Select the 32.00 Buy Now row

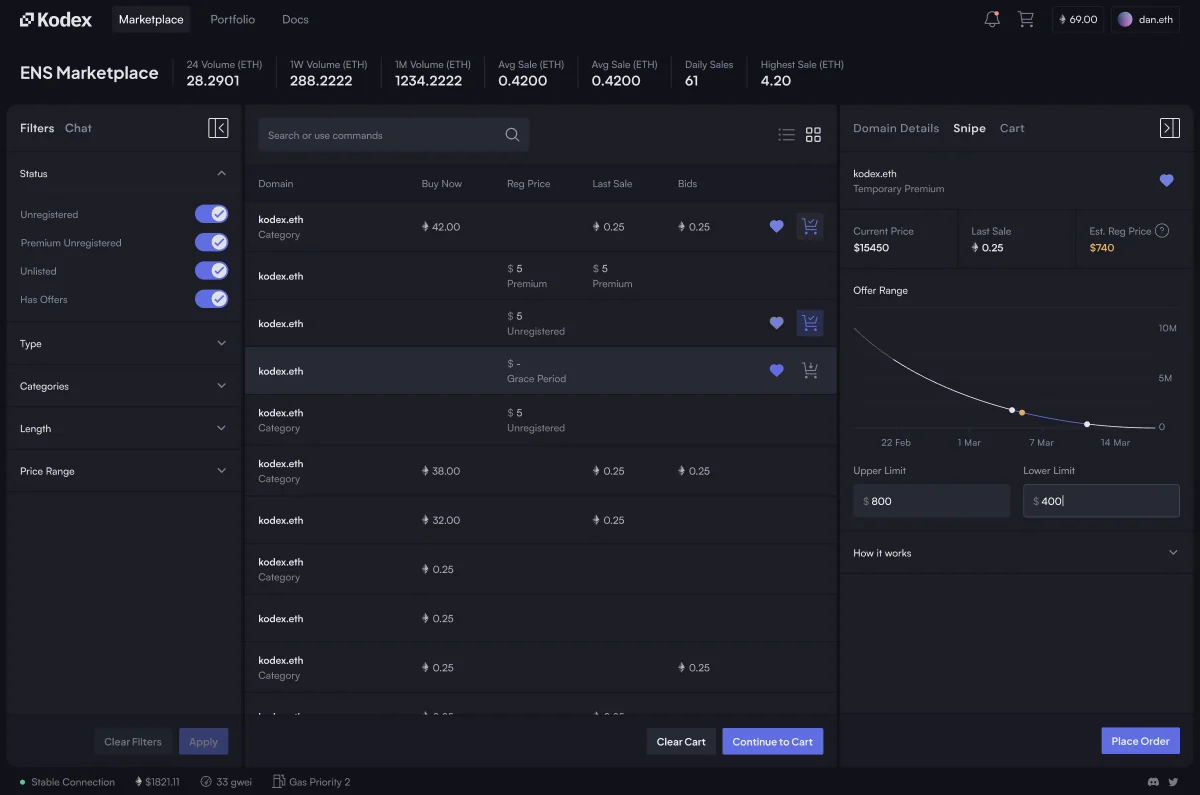pos(540,520)
